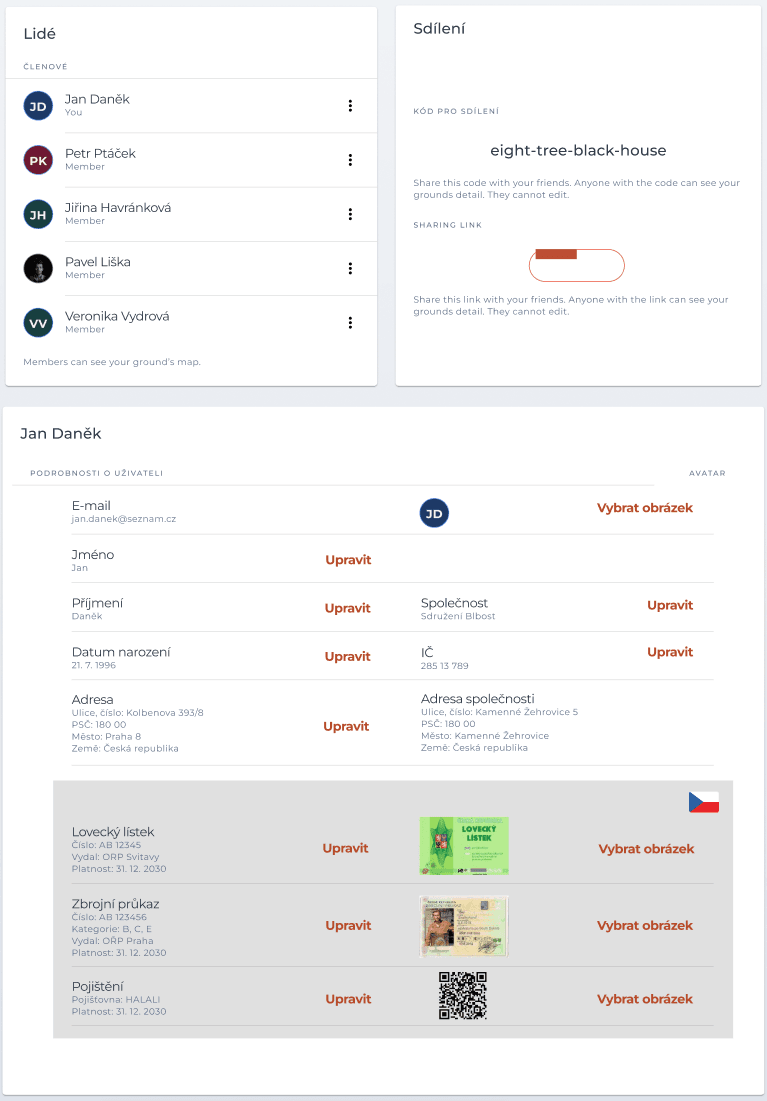Viewport: 767px width, 1101px height.
Task: Select image for Zbrojní průkaz
Action: (645, 925)
